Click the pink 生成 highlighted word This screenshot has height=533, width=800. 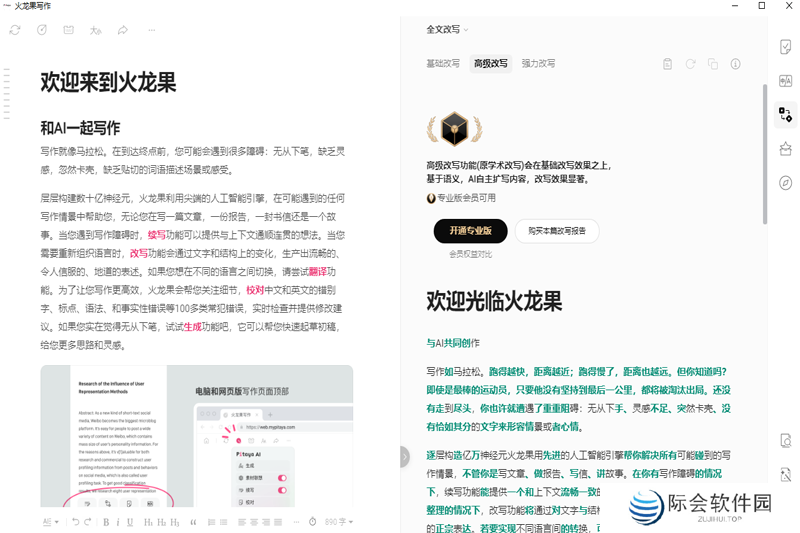pos(192,327)
